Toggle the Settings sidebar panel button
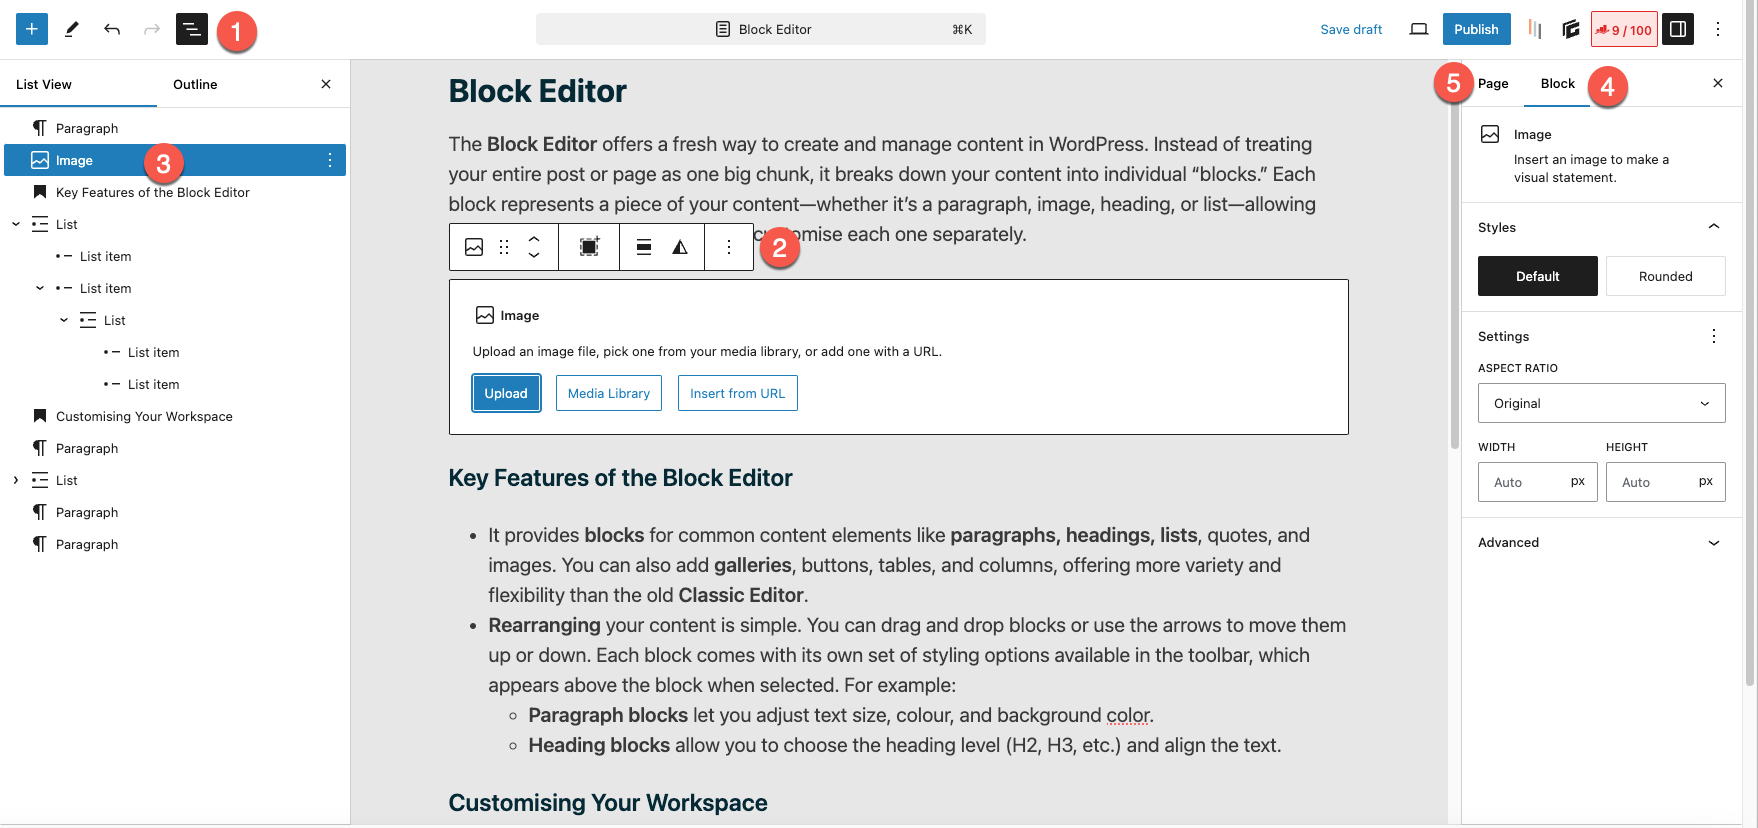This screenshot has width=1758, height=828. (1678, 29)
